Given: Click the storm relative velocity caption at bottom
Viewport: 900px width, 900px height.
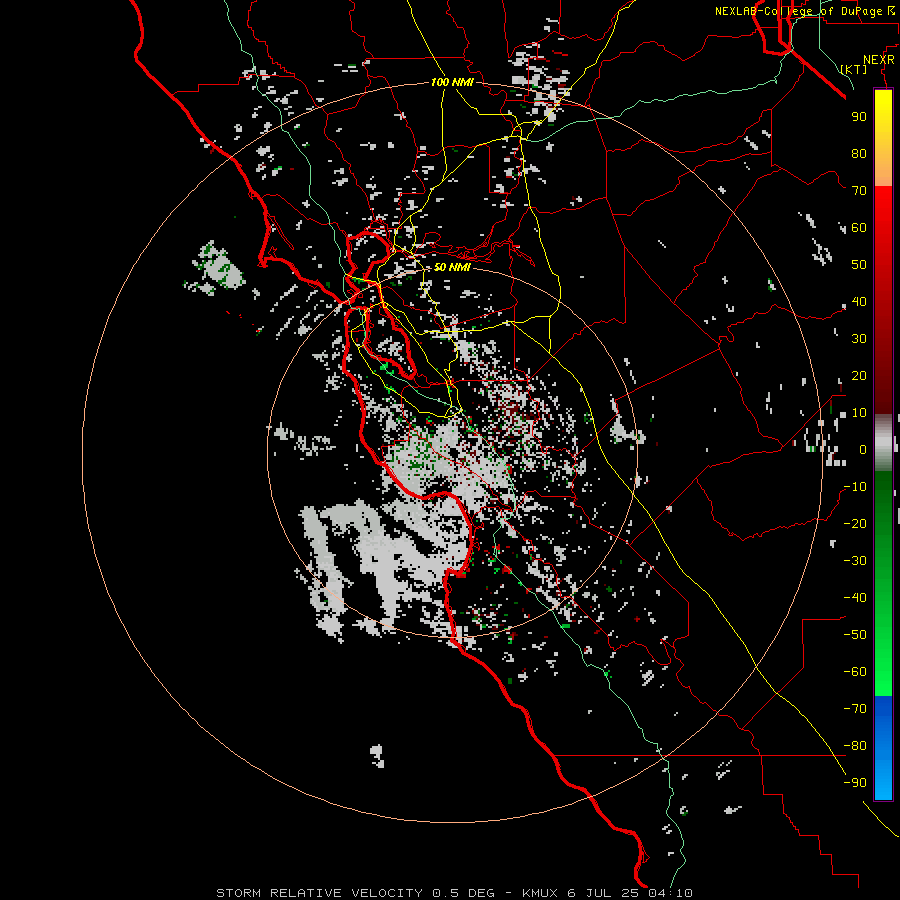Looking at the screenshot, I should [455, 893].
